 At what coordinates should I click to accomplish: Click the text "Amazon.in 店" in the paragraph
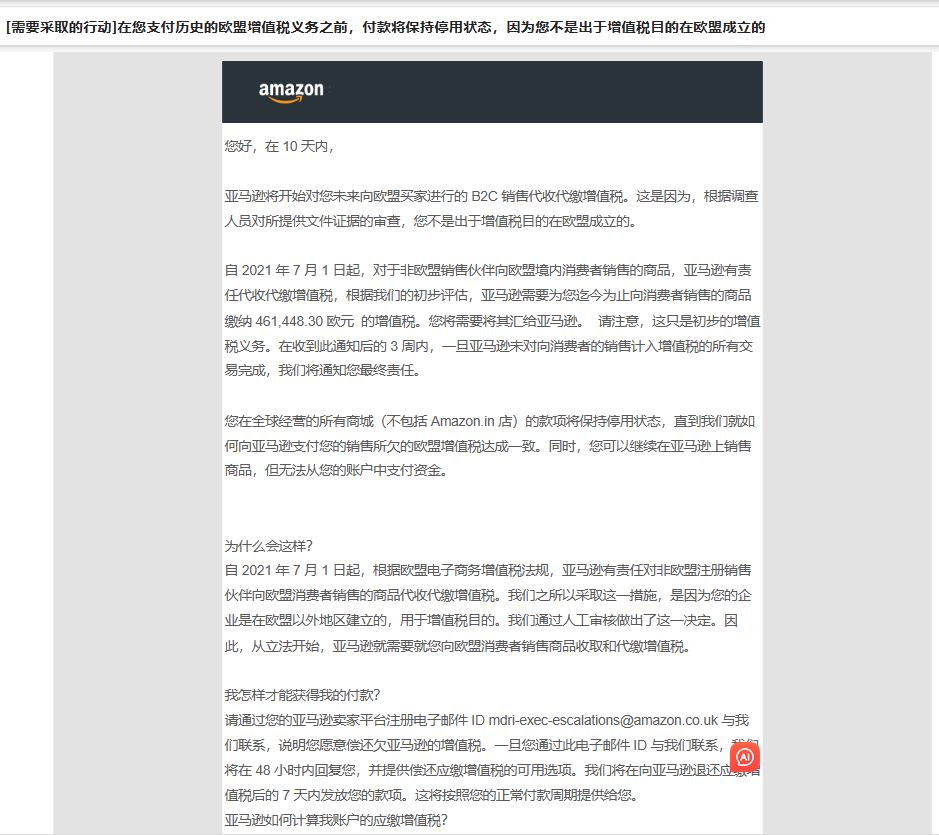pos(472,422)
